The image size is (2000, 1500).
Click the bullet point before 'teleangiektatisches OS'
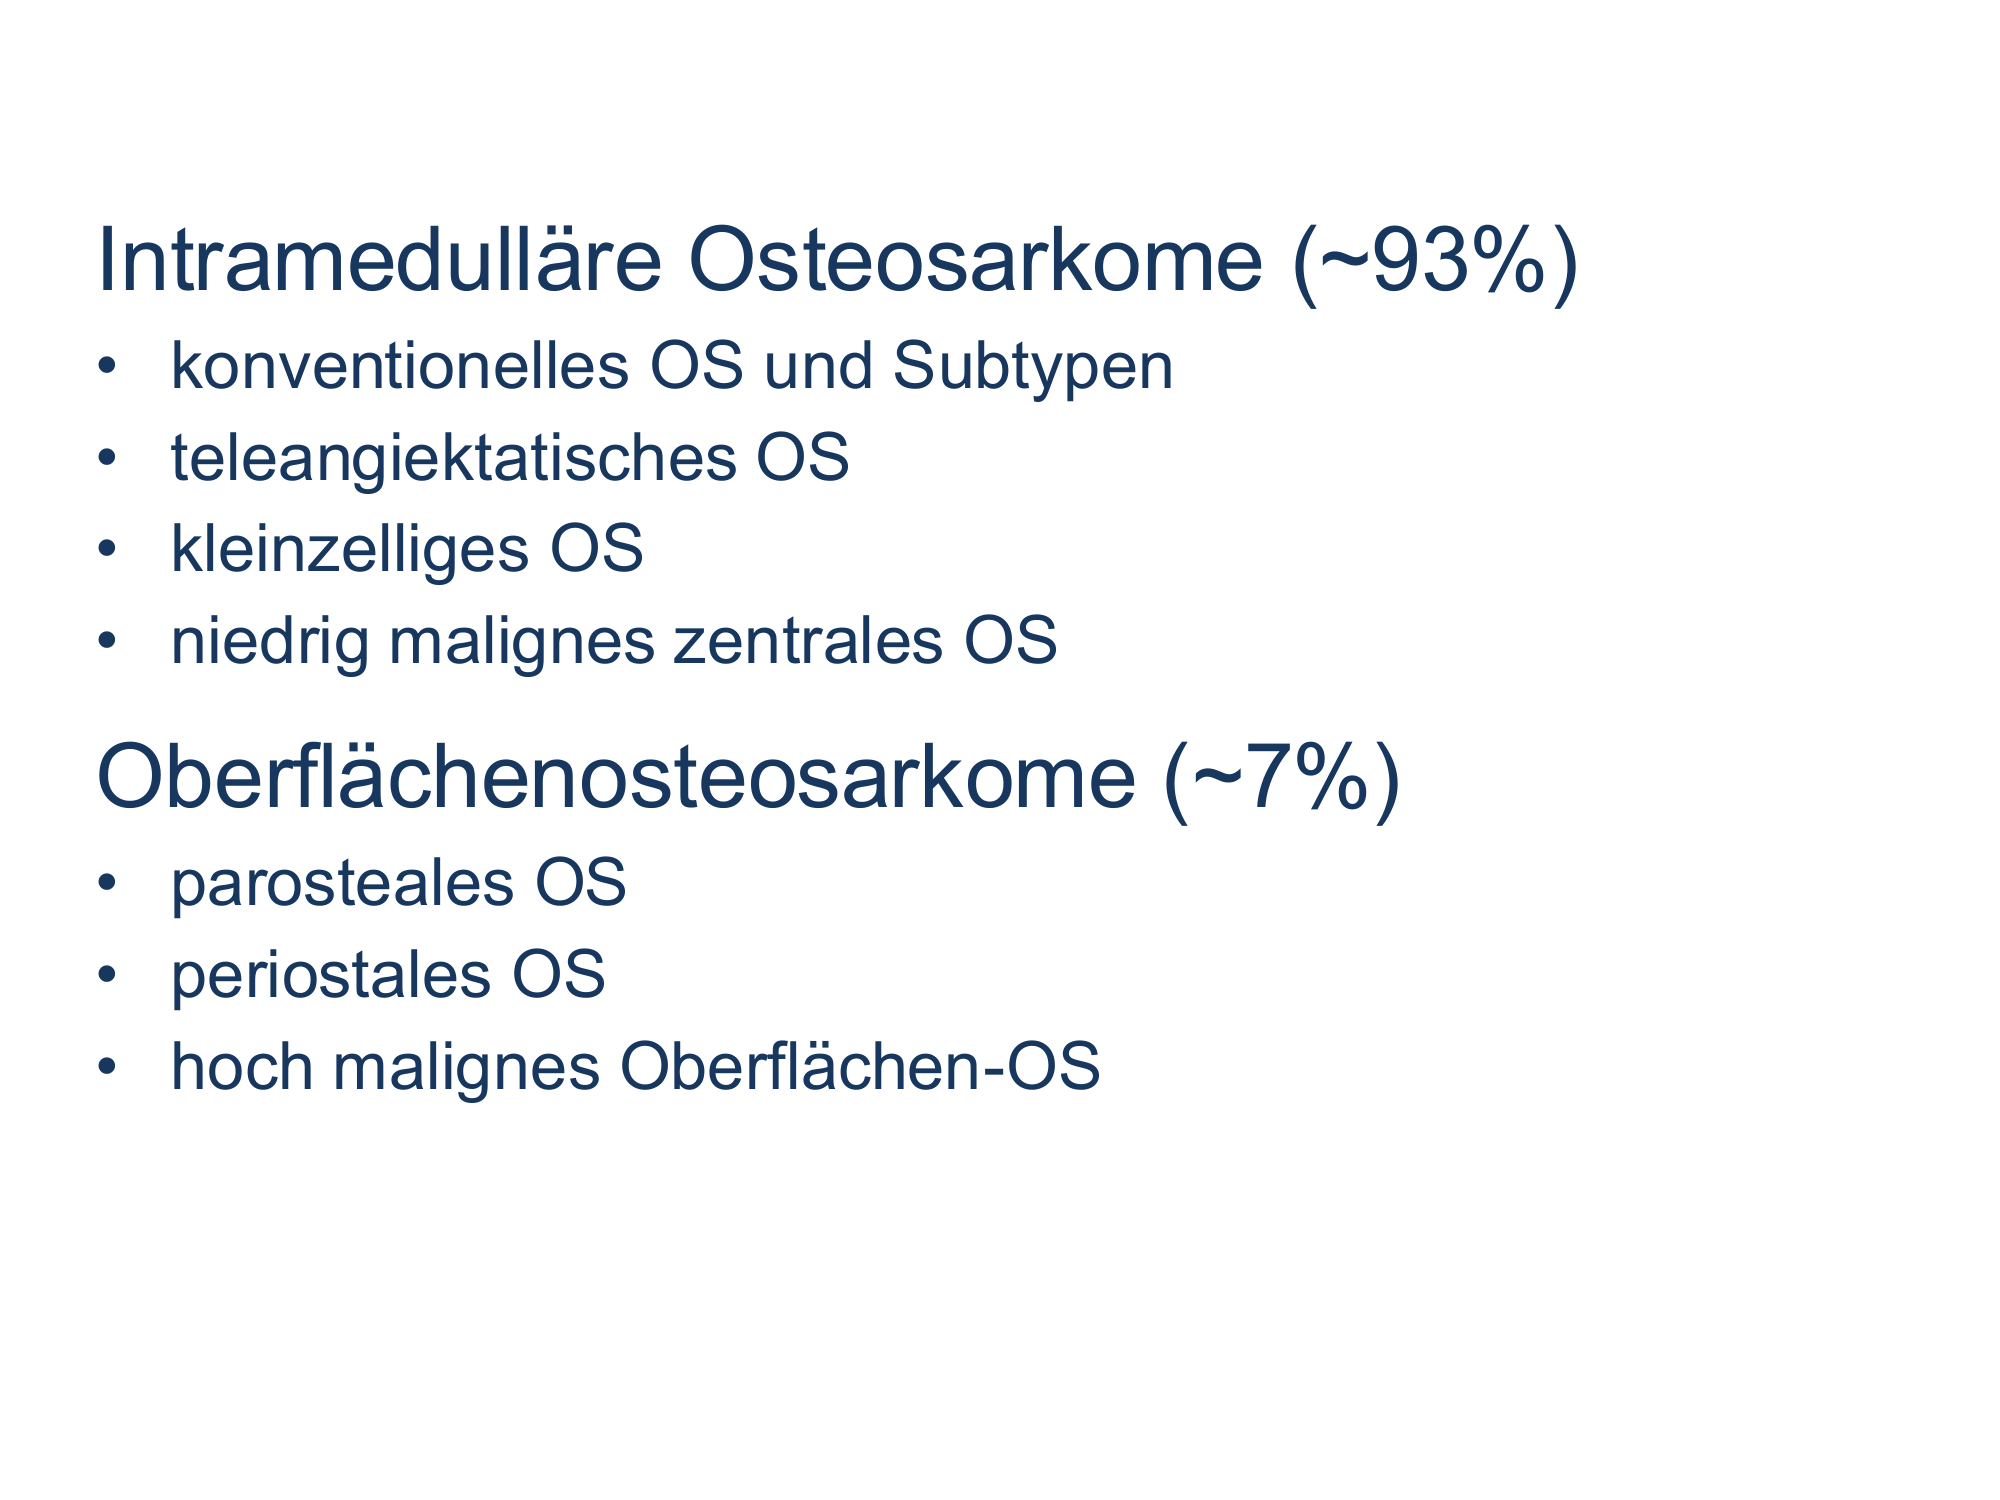tap(107, 459)
